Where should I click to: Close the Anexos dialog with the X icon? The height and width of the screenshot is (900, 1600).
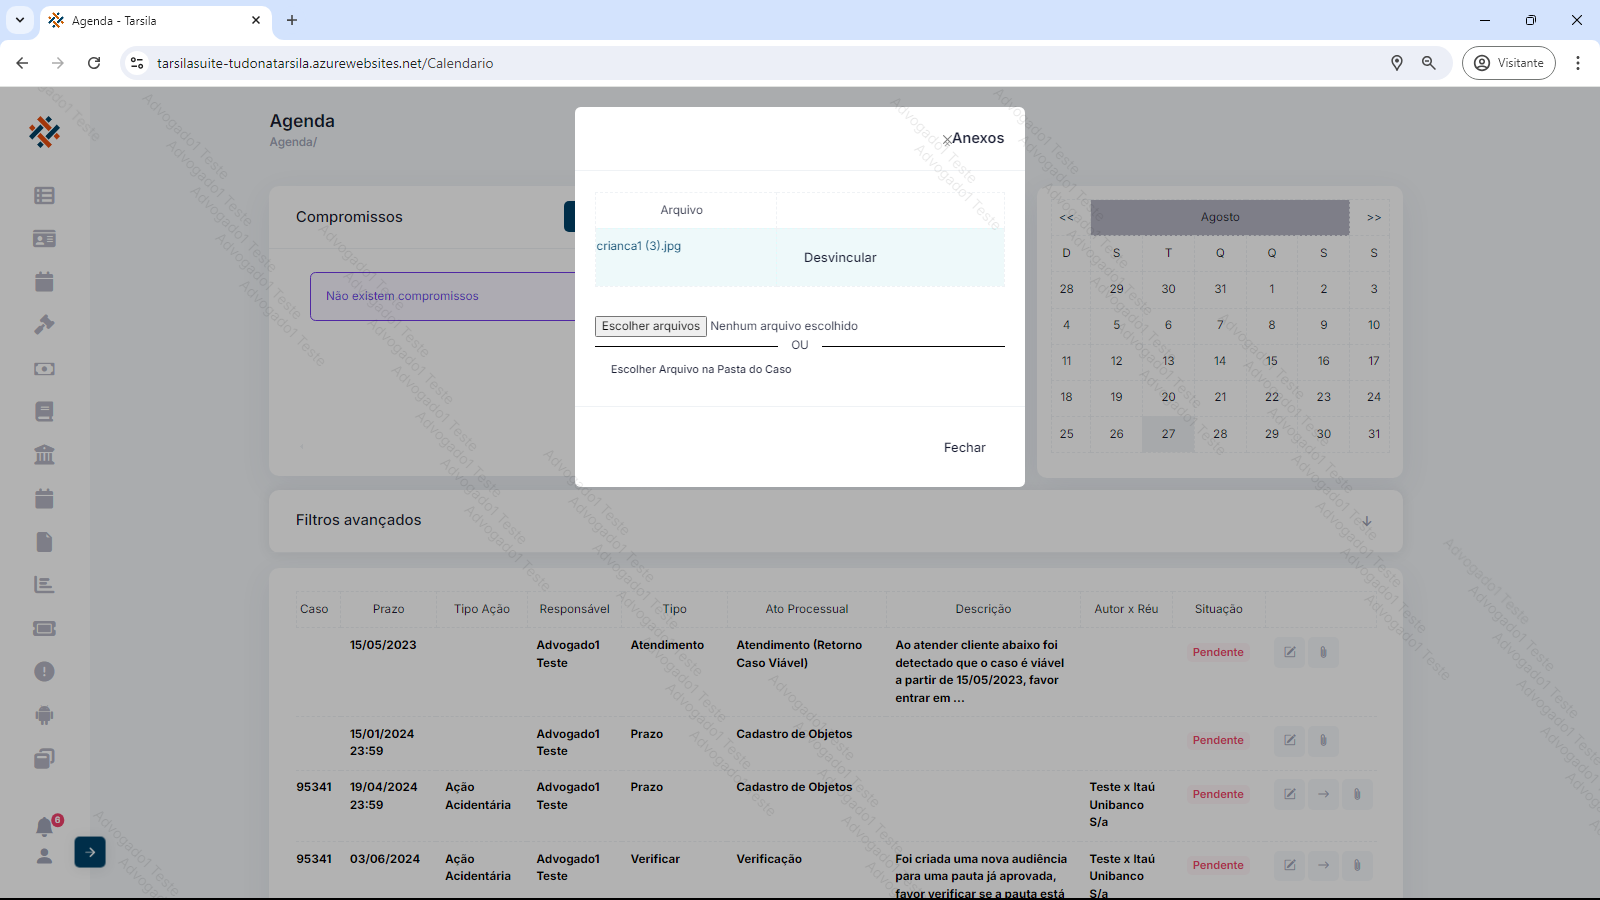tap(946, 140)
